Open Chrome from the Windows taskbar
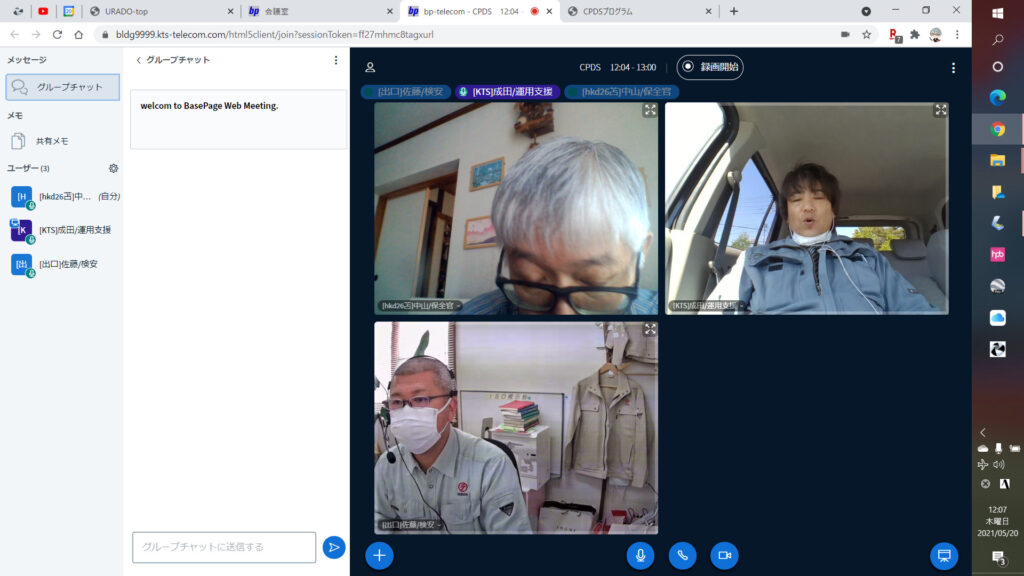 pos(997,129)
